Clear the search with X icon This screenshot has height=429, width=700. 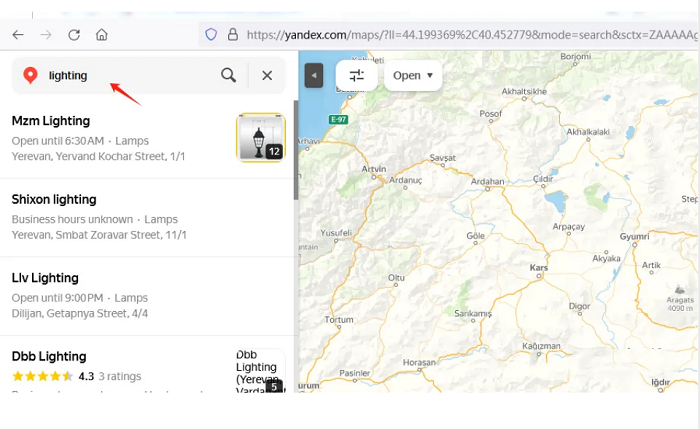click(x=267, y=75)
